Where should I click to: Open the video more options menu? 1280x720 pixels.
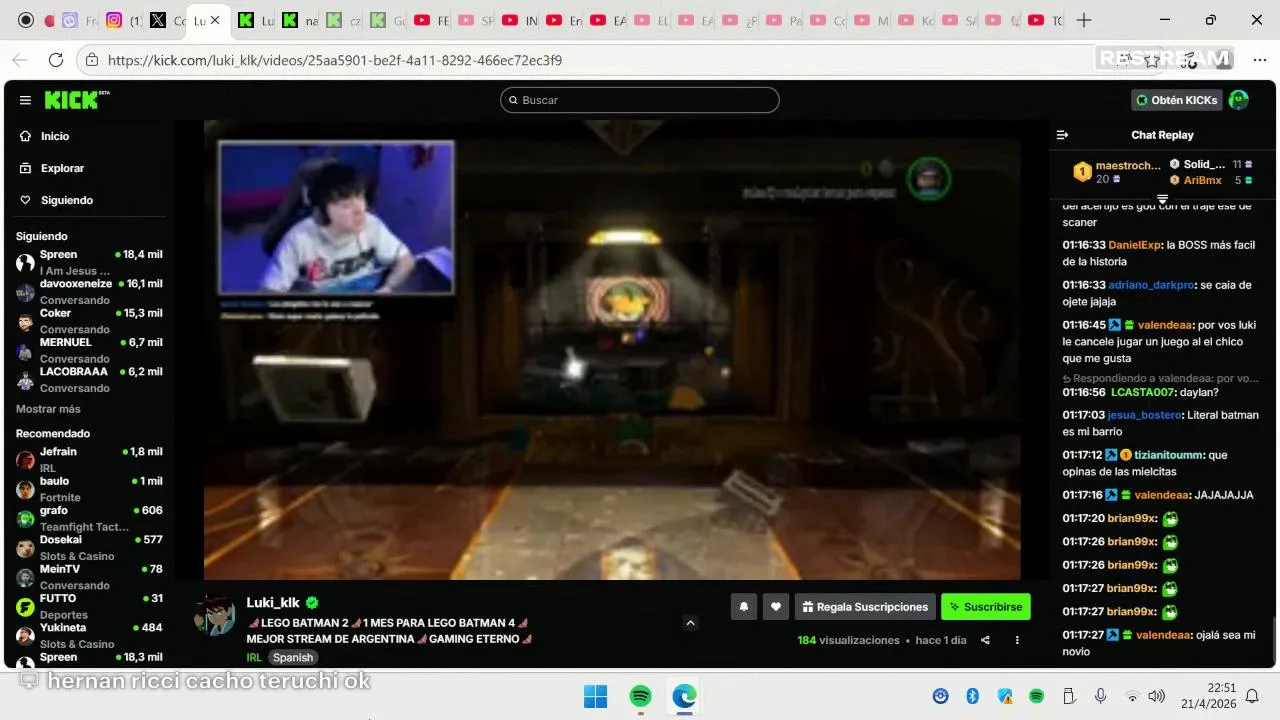click(1017, 640)
